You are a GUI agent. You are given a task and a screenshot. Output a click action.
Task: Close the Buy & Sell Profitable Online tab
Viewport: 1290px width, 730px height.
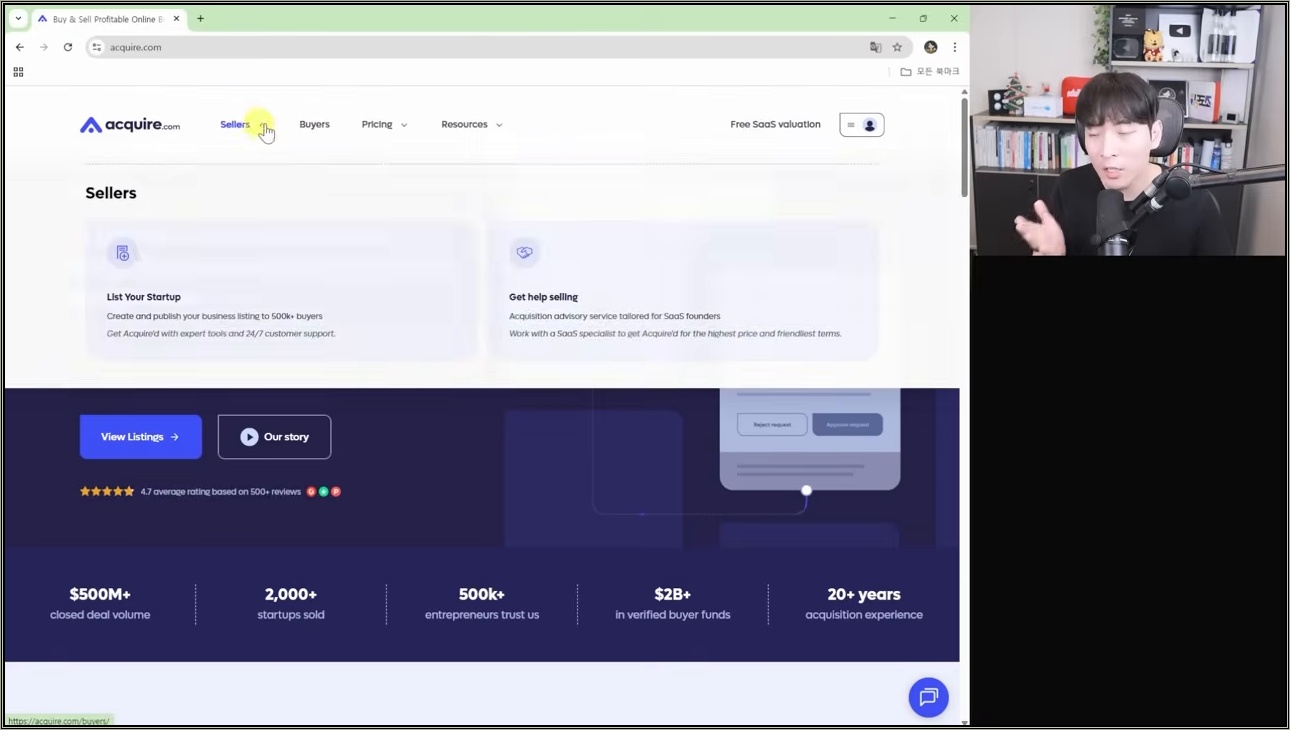click(x=177, y=18)
